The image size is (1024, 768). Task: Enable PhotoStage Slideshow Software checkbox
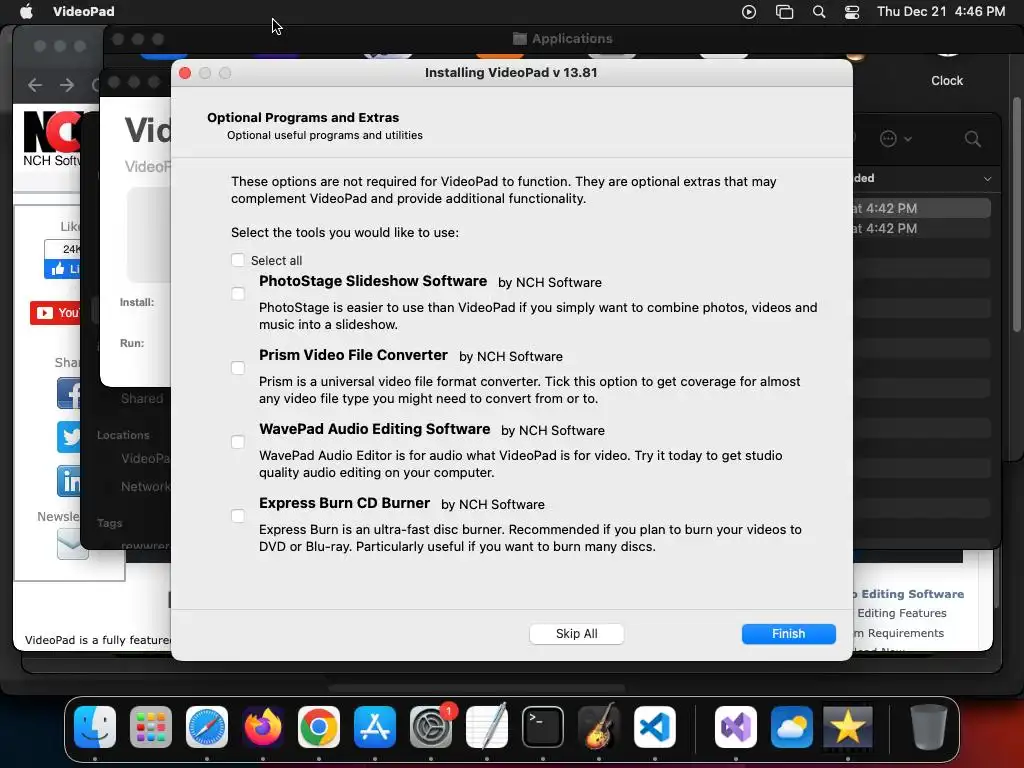click(x=238, y=294)
